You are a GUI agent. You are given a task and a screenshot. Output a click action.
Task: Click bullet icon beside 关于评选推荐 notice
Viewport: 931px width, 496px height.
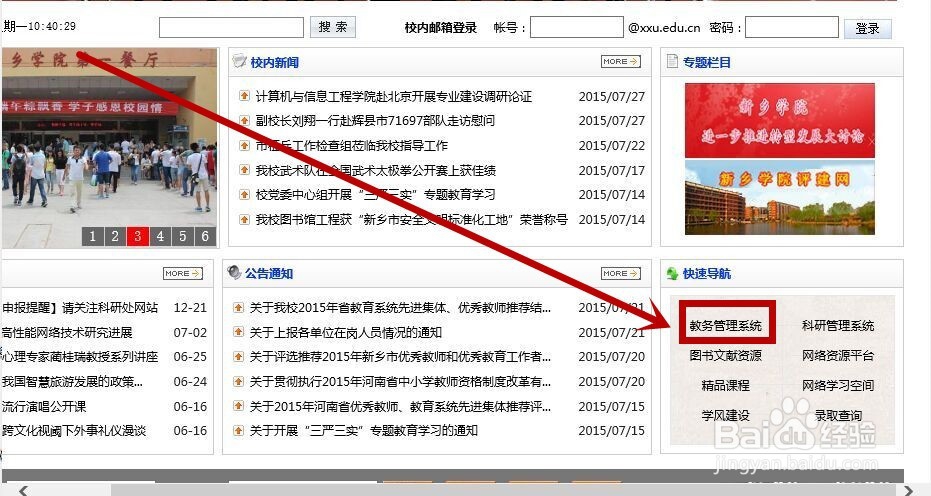click(x=238, y=356)
